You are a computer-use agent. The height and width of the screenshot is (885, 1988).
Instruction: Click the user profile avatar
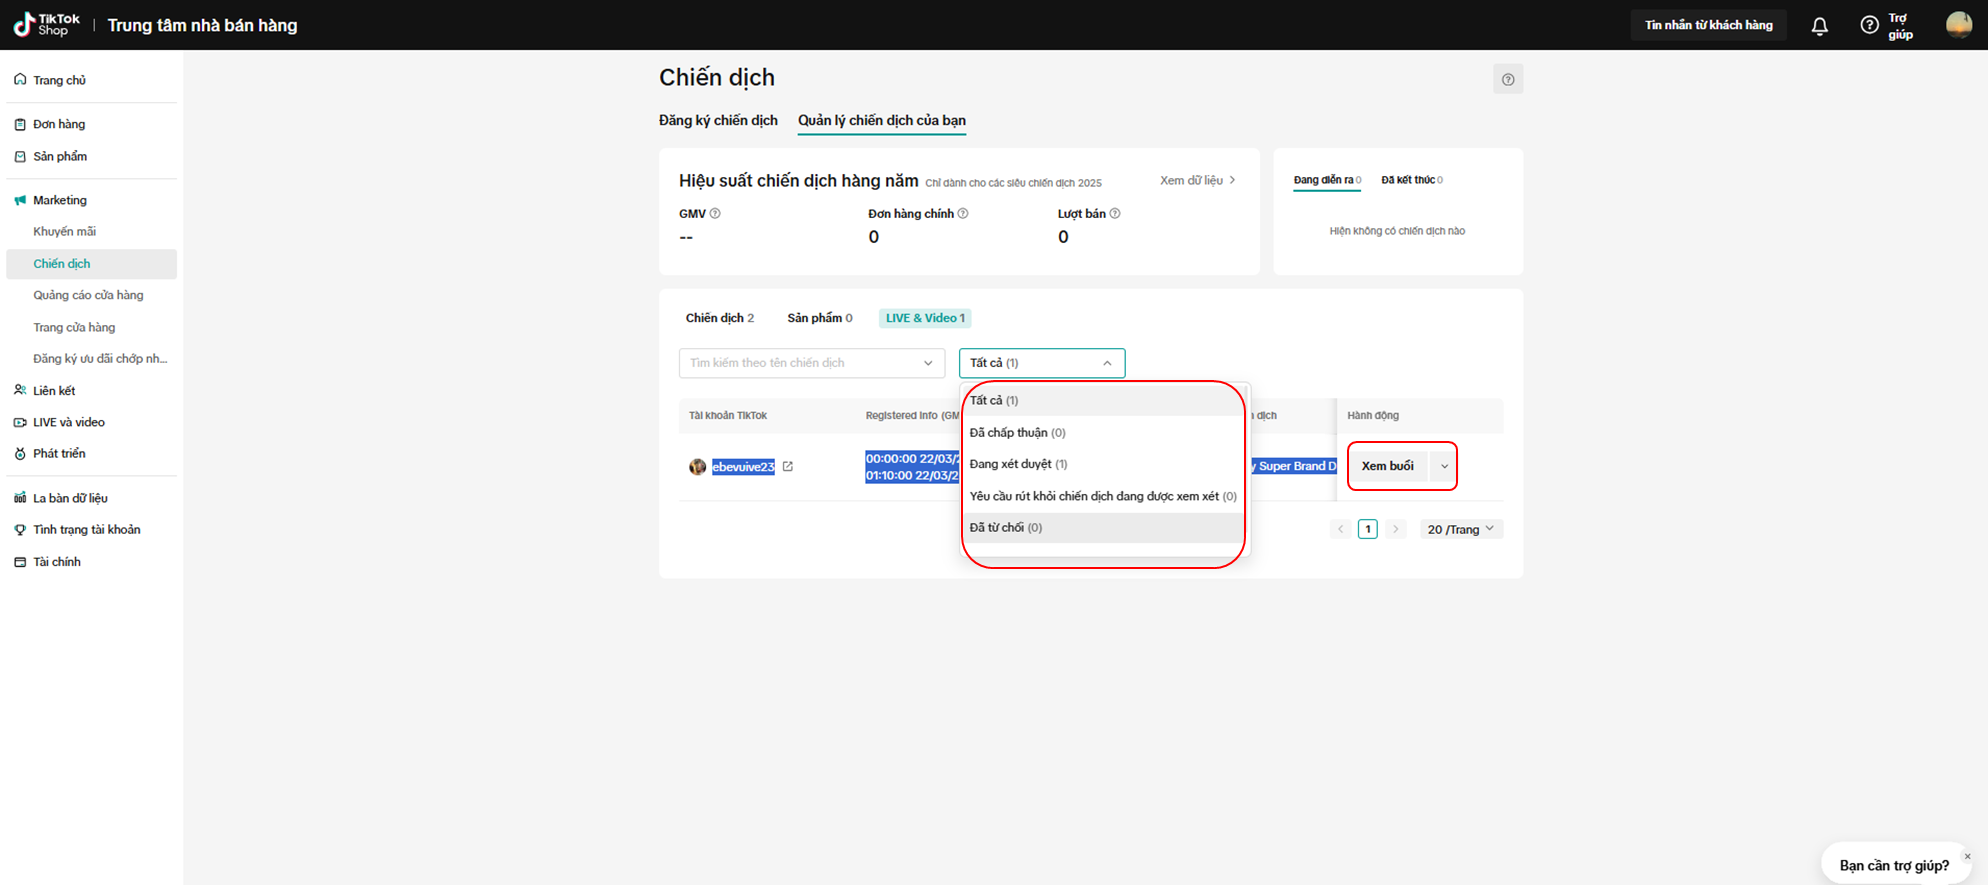click(x=1958, y=25)
